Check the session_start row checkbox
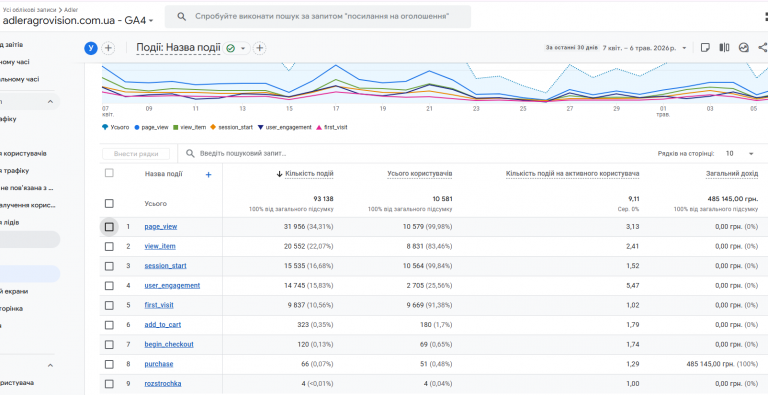Image resolution: width=768 pixels, height=395 pixels. tap(109, 266)
